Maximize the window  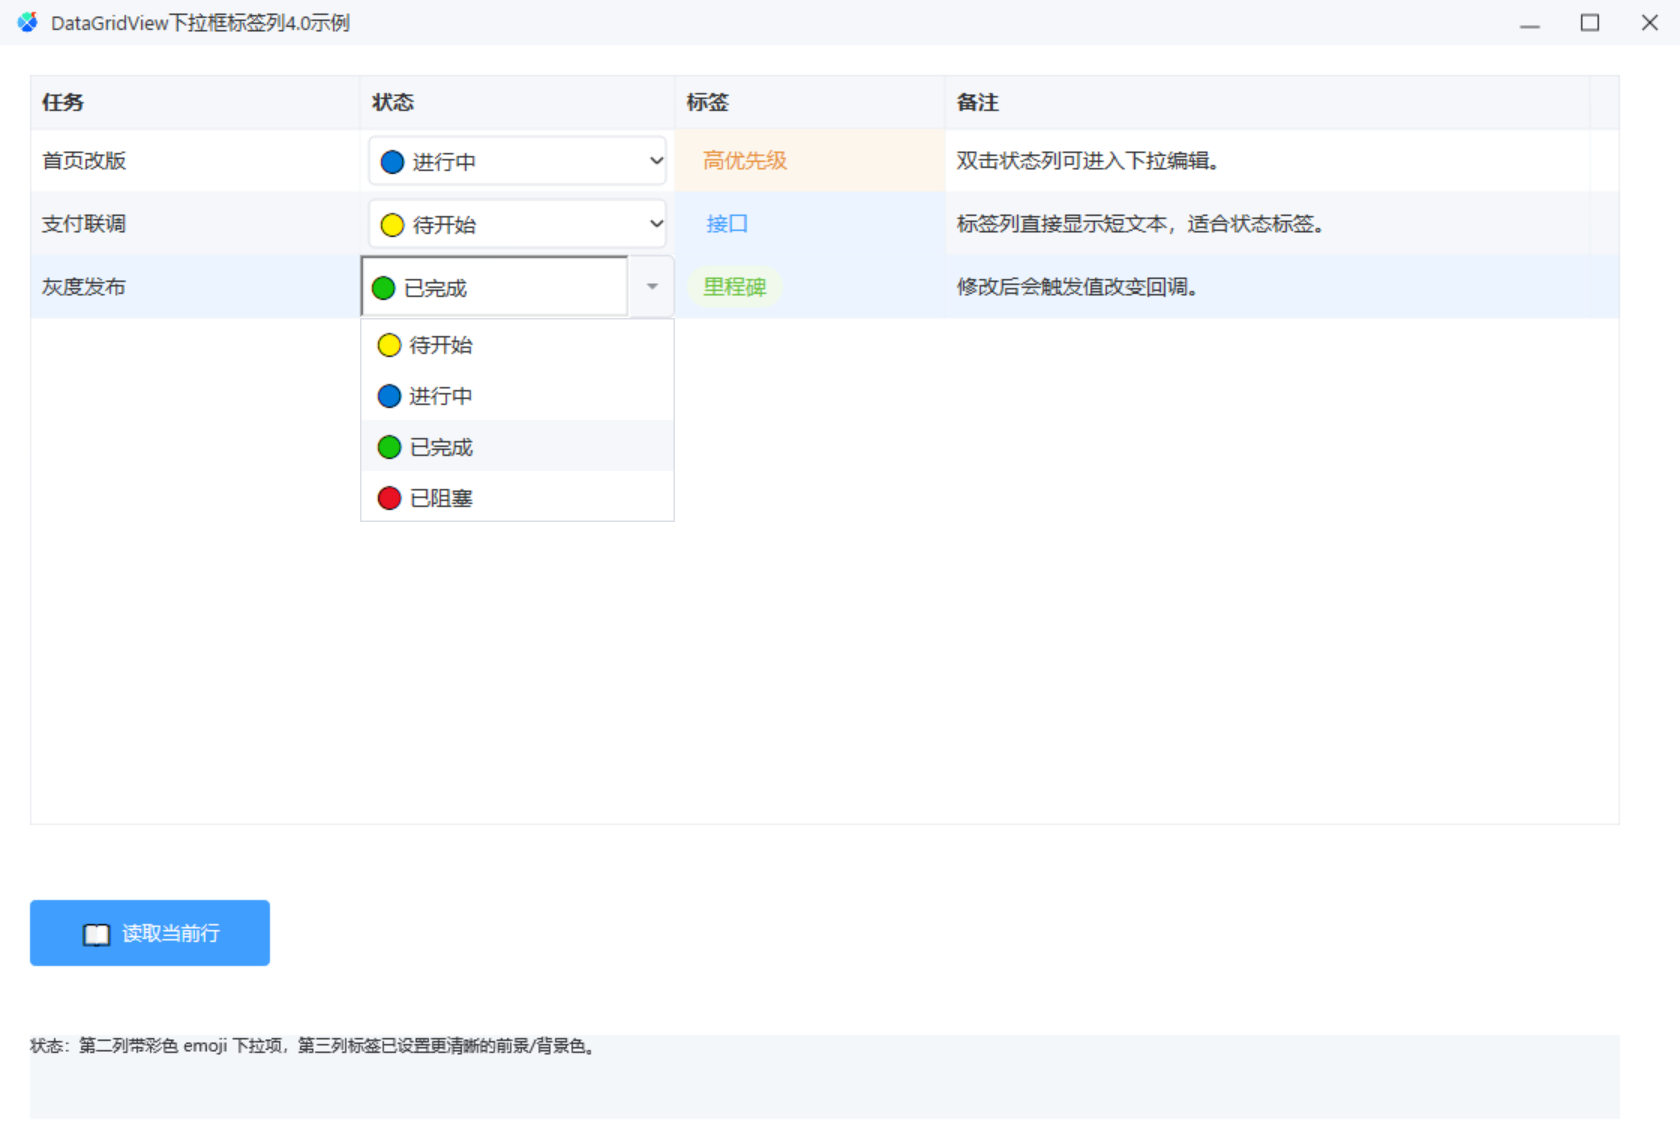[1590, 23]
